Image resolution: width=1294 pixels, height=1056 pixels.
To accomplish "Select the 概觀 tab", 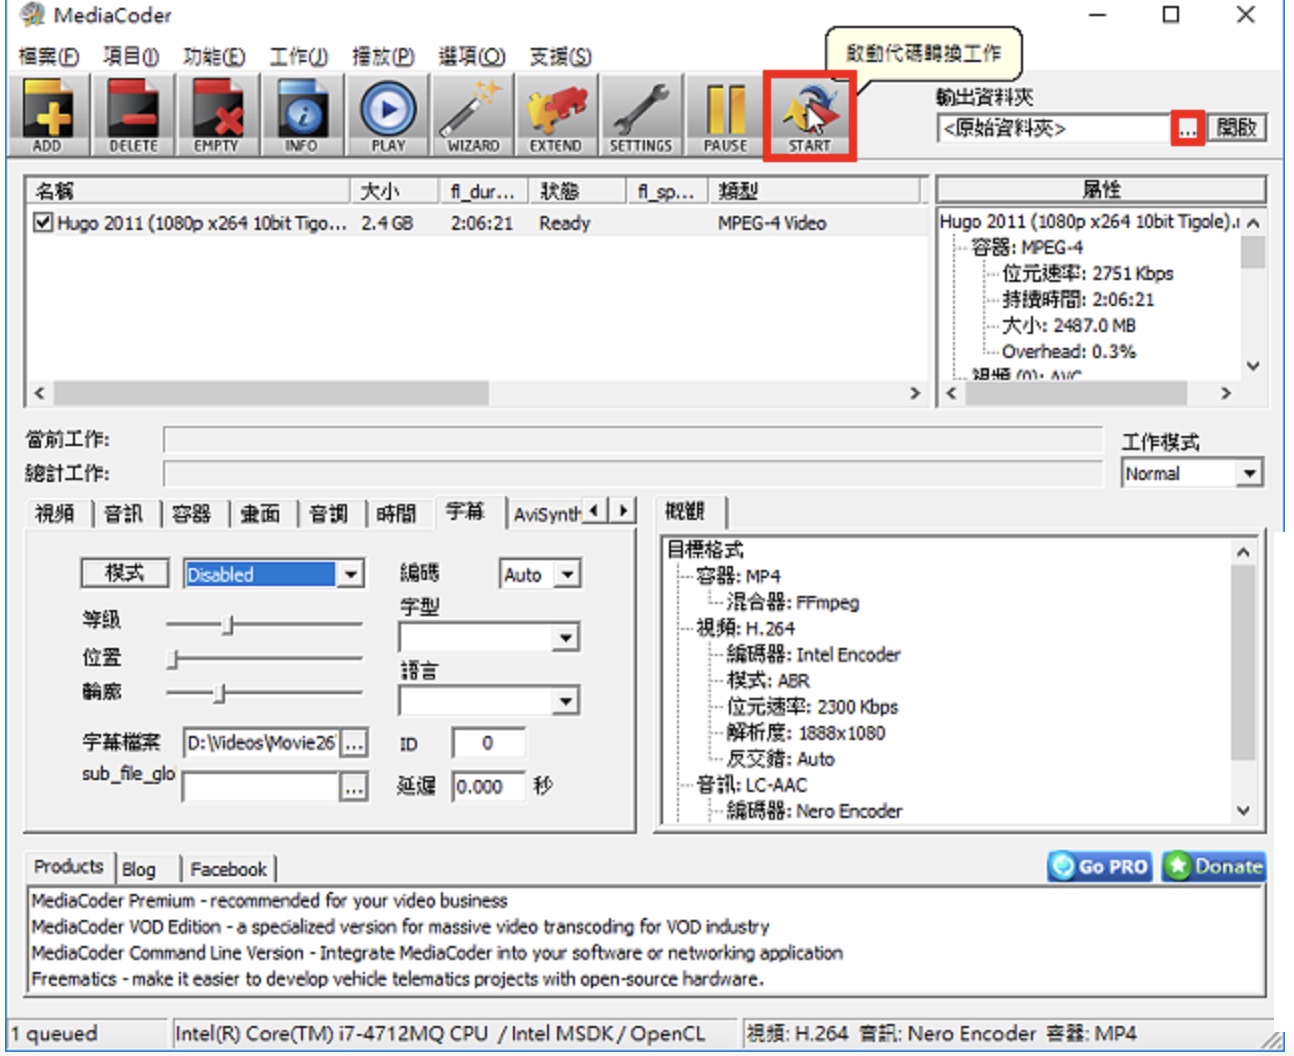I will click(686, 511).
